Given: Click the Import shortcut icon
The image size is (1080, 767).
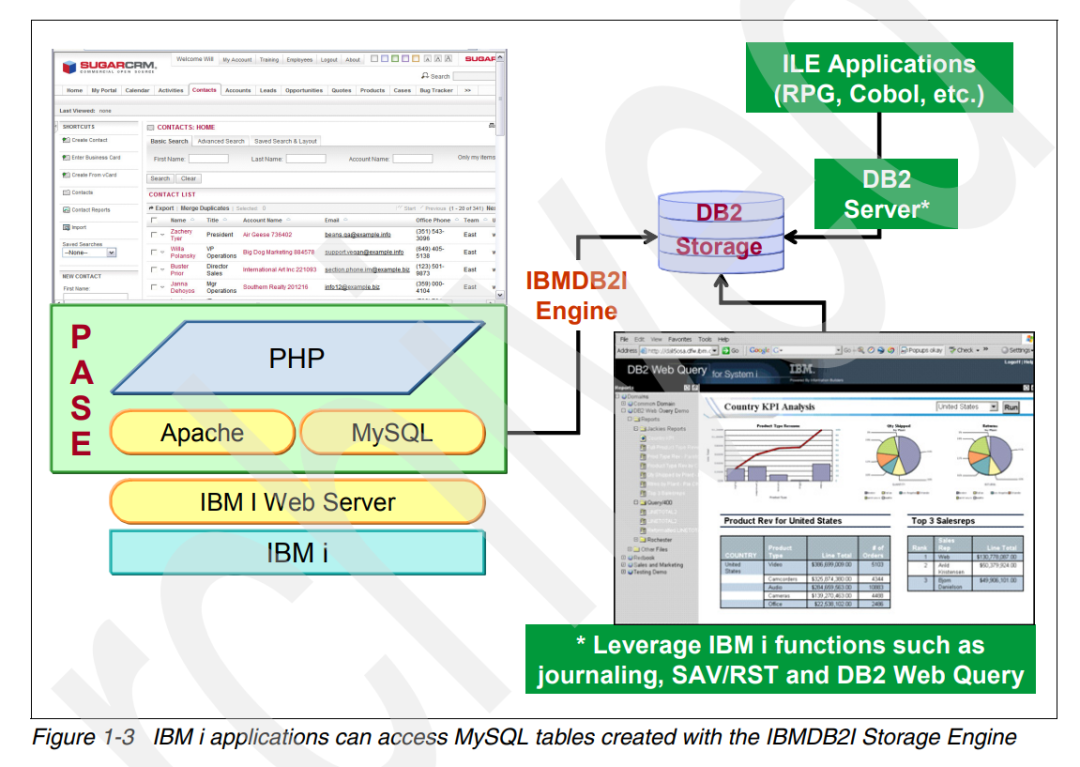Looking at the screenshot, I should (x=66, y=227).
